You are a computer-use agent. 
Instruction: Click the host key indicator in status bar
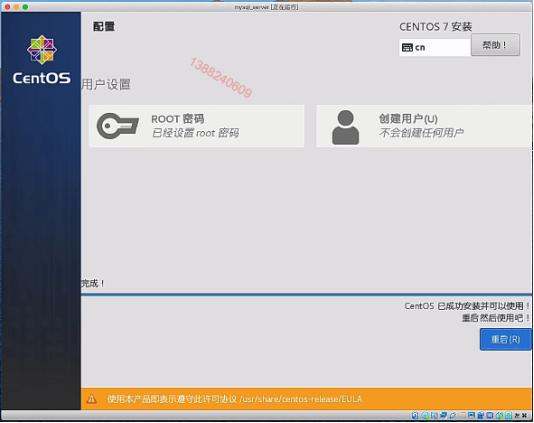(520, 415)
